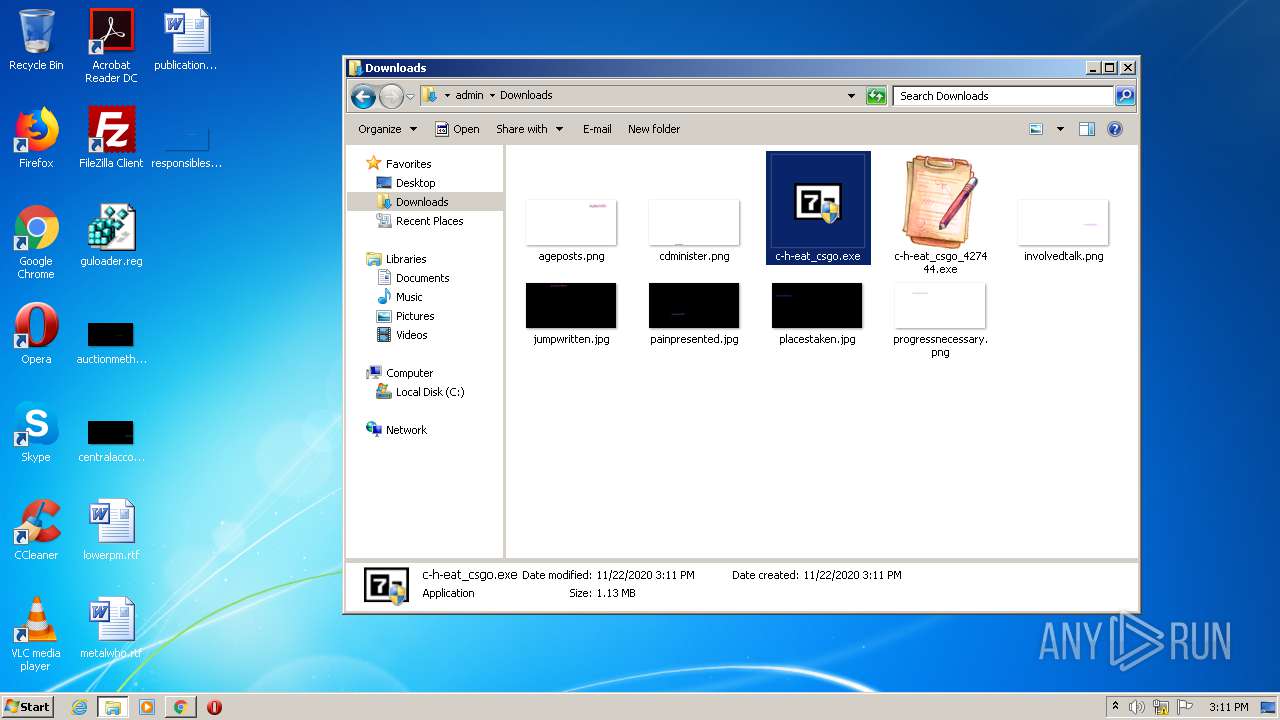This screenshot has width=1280, height=720.
Task: Expand address bar history dropdown
Action: click(851, 96)
